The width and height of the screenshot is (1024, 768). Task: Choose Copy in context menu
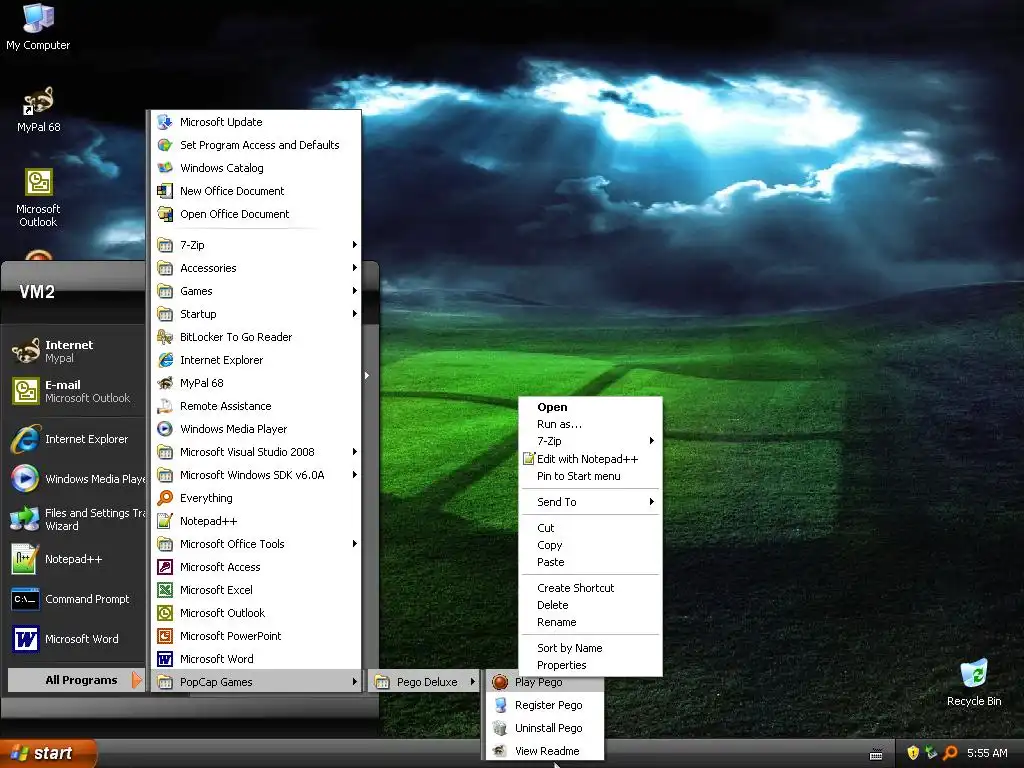tap(590, 545)
